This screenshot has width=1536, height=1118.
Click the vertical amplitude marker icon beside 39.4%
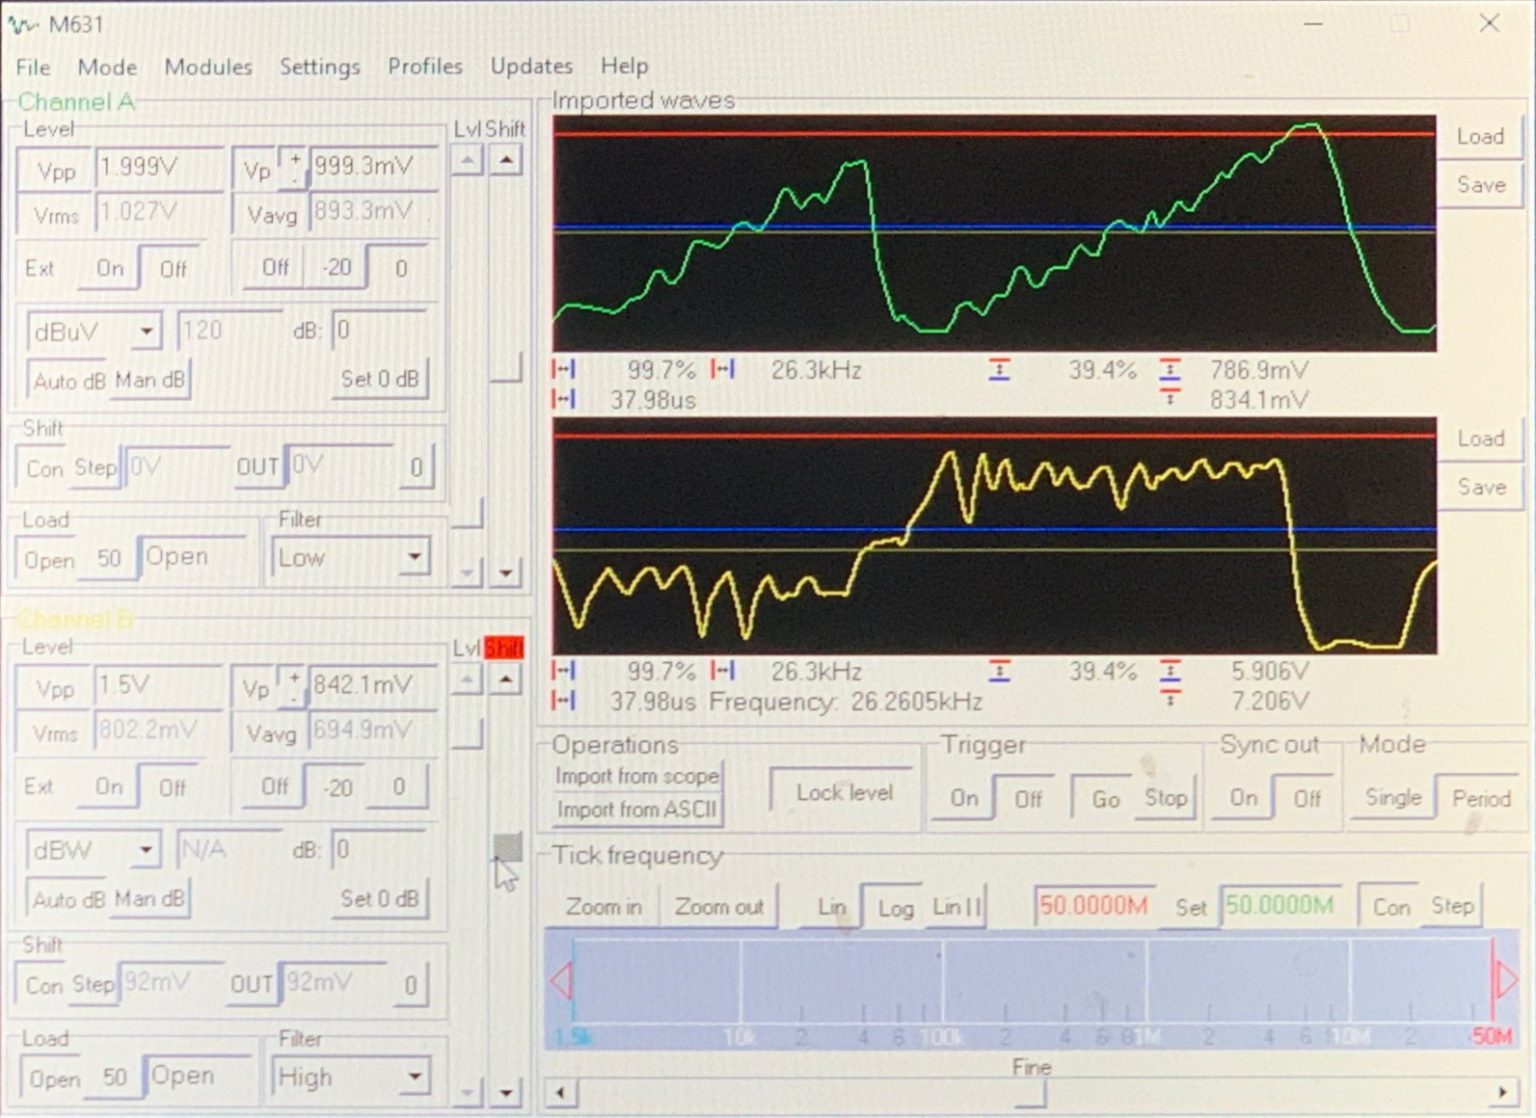click(x=1000, y=369)
